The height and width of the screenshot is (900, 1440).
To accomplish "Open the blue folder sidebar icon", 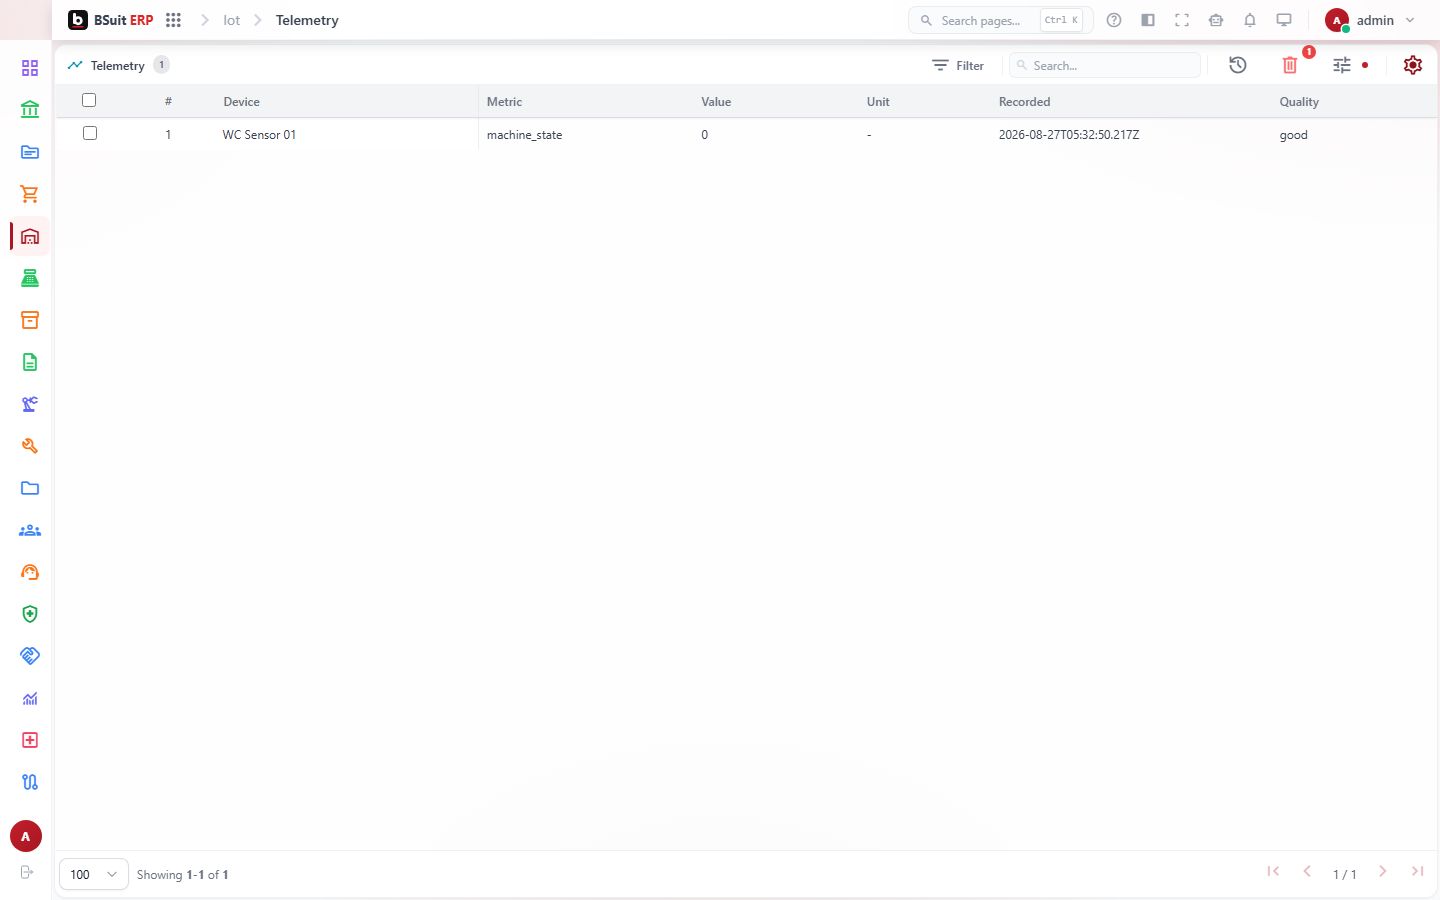I will point(30,488).
